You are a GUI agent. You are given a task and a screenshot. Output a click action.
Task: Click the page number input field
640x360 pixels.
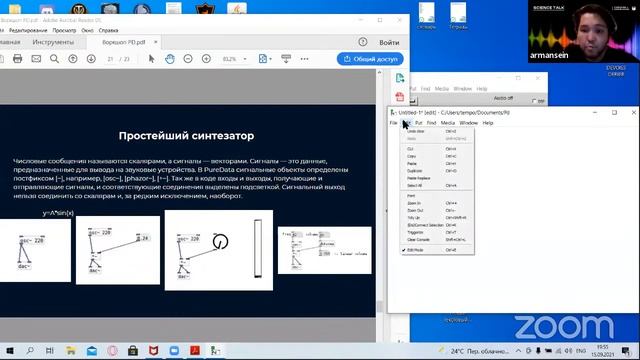(x=110, y=59)
